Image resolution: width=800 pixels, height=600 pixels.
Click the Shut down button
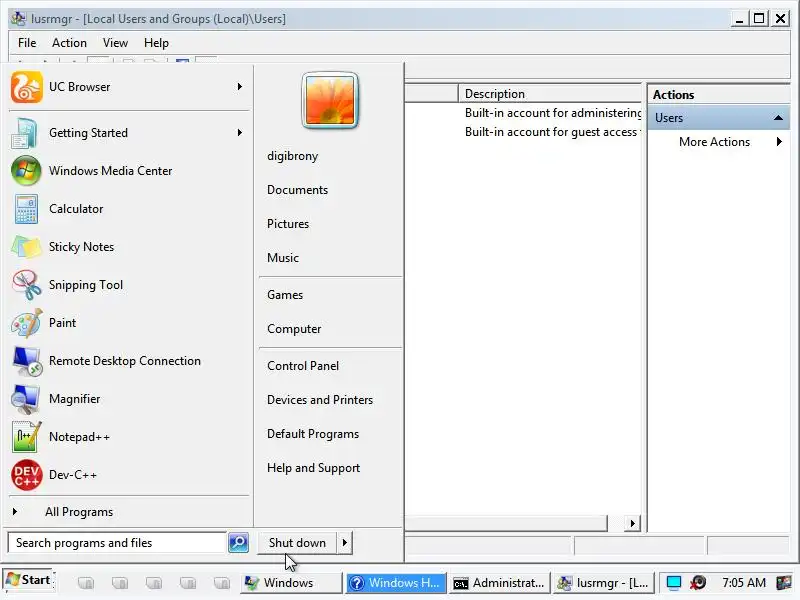coord(297,543)
